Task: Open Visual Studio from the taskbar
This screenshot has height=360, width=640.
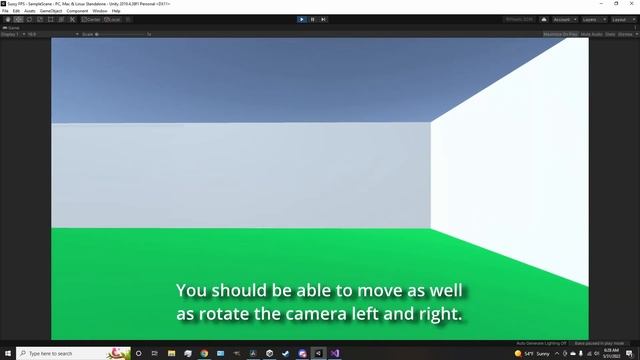Action: (x=335, y=353)
